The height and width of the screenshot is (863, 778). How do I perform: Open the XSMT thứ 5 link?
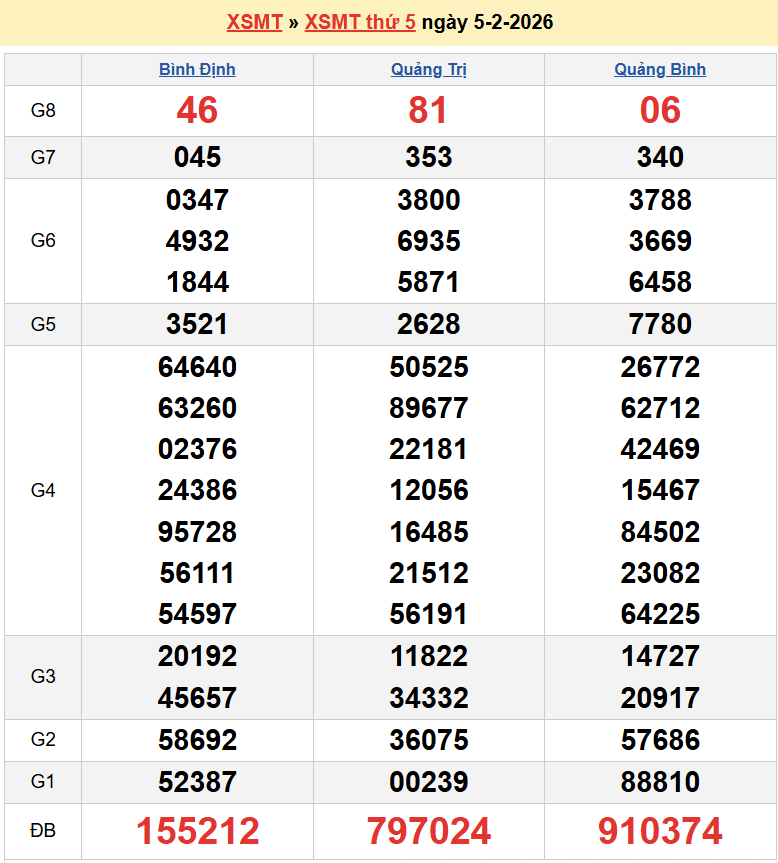point(360,22)
